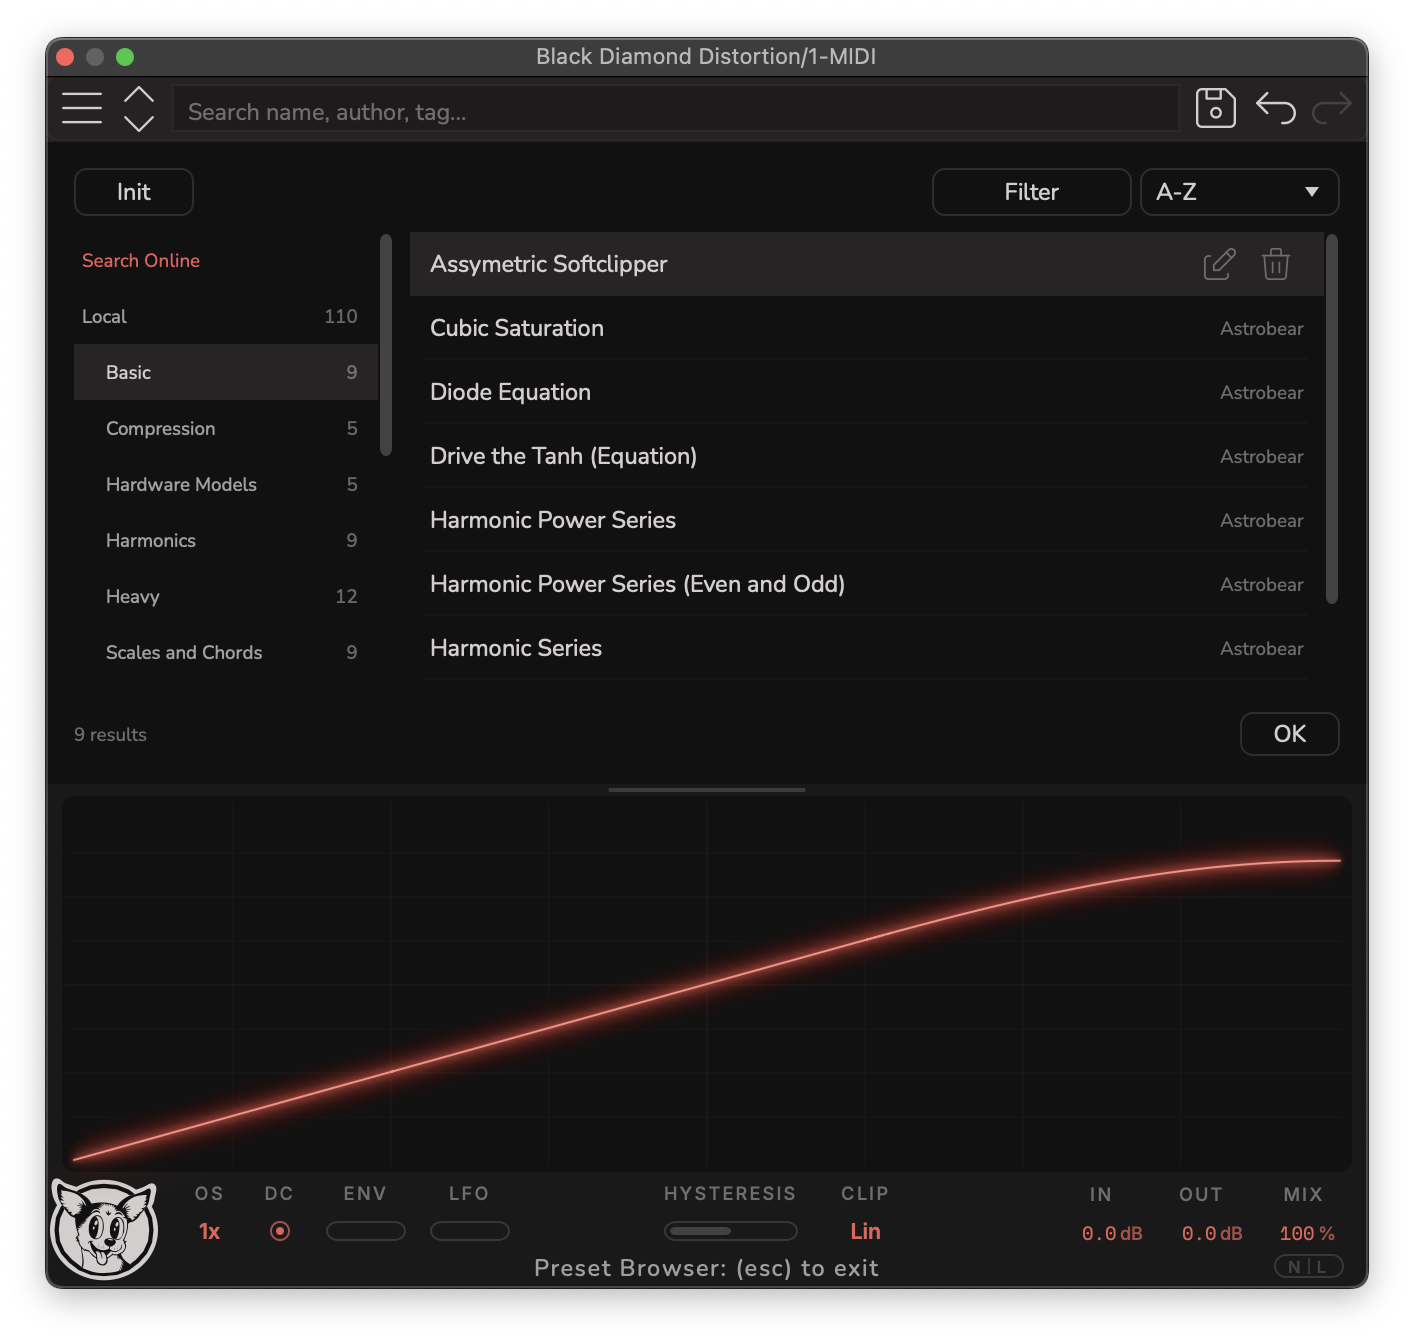Viewport: 1414px width, 1342px height.
Task: Click the redo arrow icon
Action: 1332,107
